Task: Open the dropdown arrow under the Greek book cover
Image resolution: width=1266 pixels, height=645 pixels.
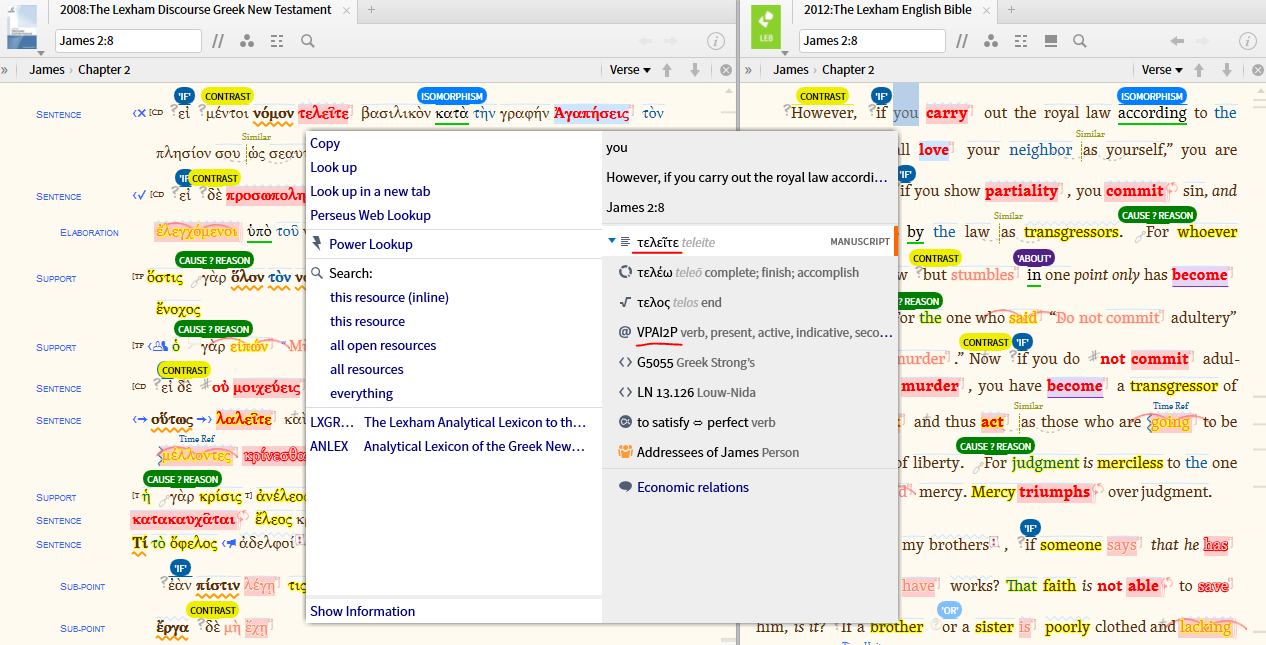Action: (42, 53)
